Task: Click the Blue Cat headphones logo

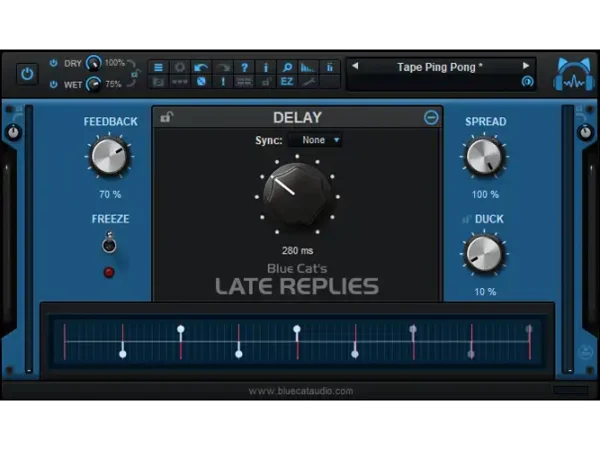Action: pyautogui.click(x=574, y=75)
